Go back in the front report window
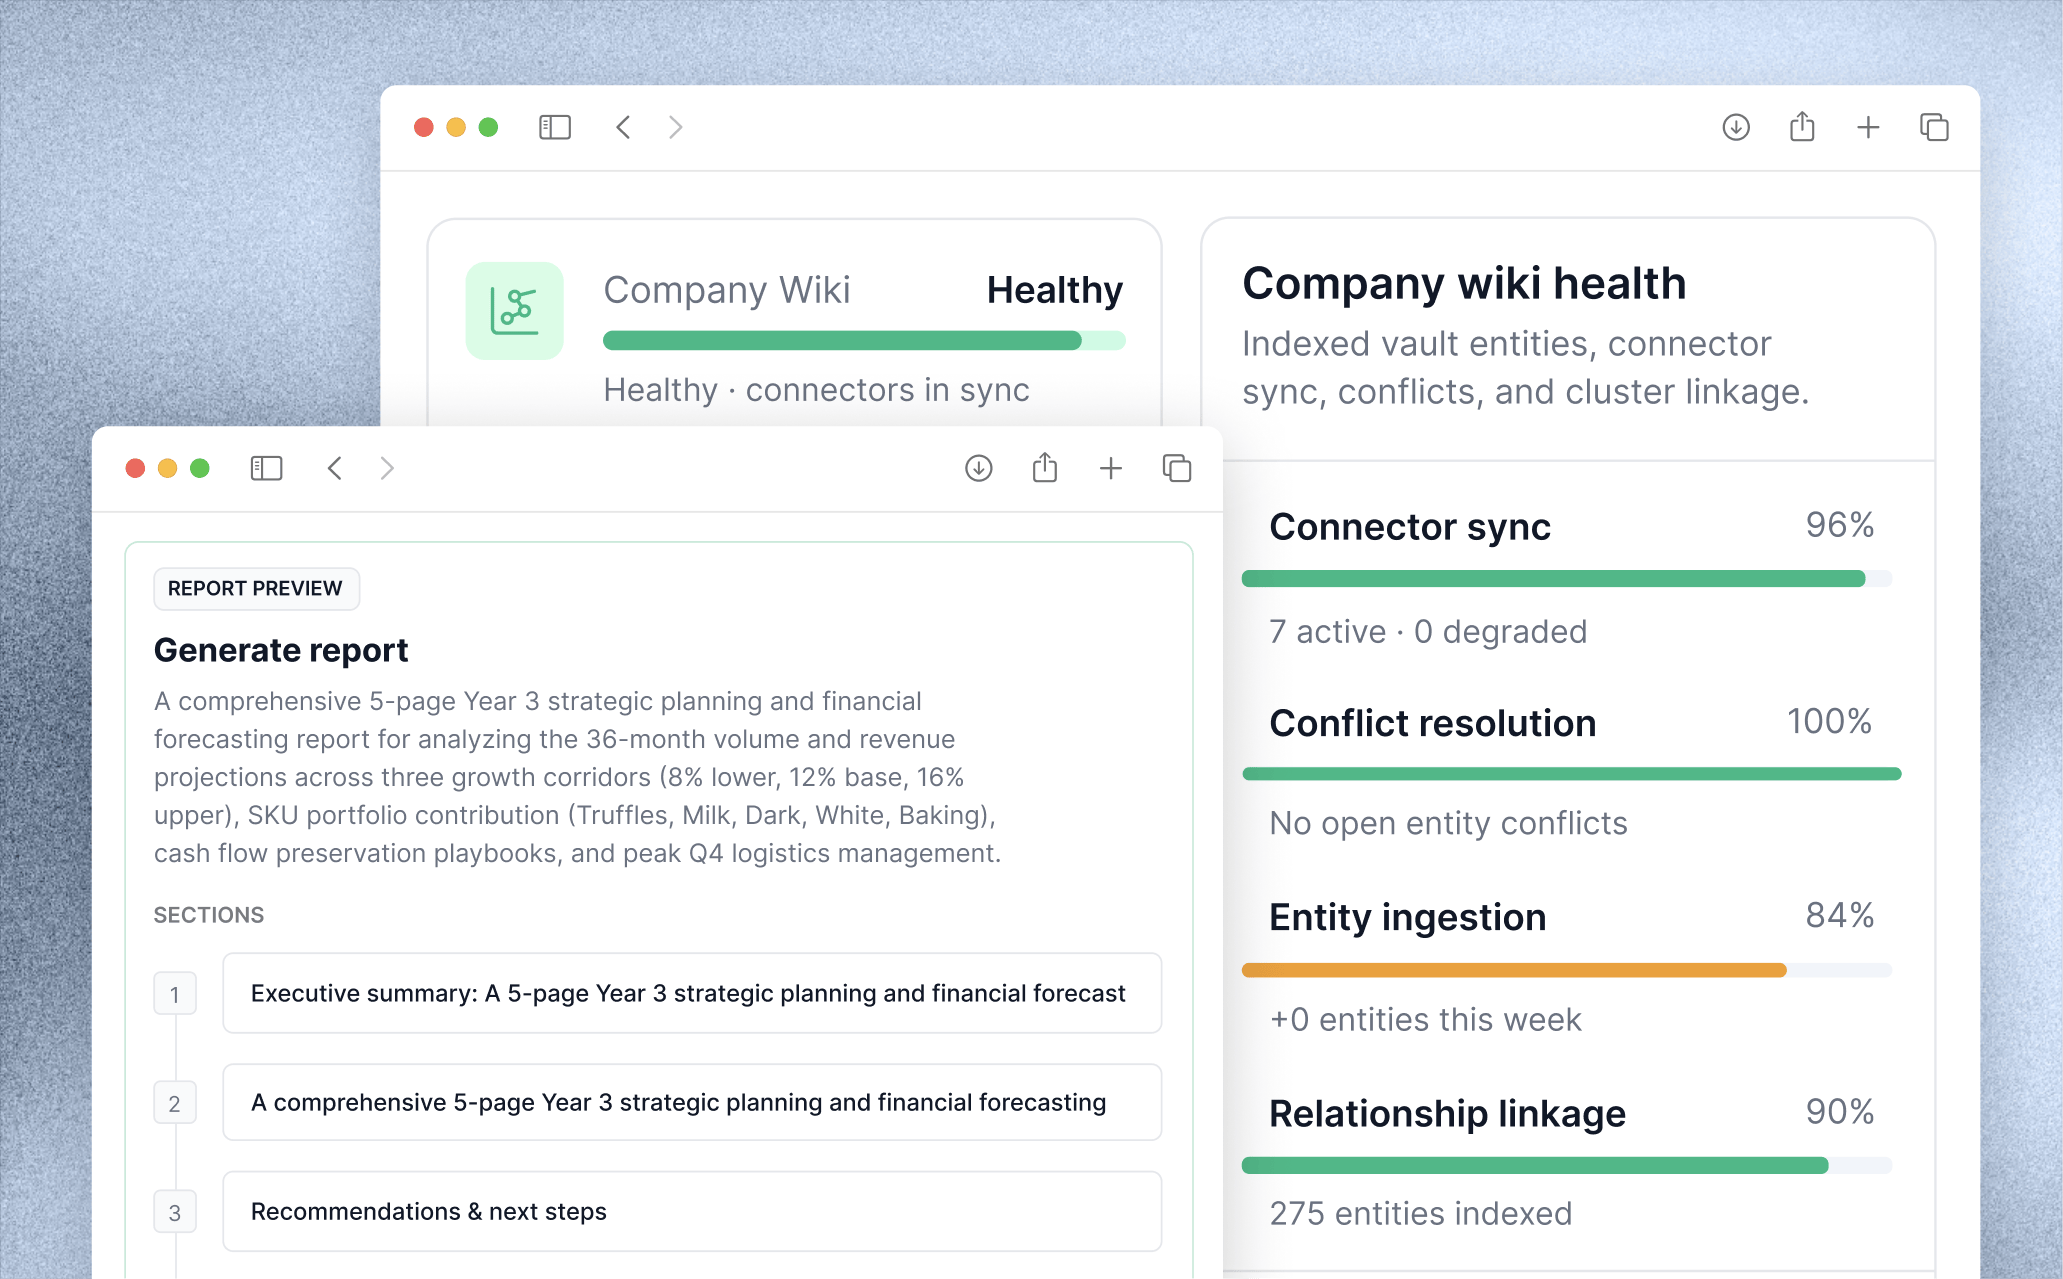Viewport: 2063px width, 1279px height. tap(335, 468)
